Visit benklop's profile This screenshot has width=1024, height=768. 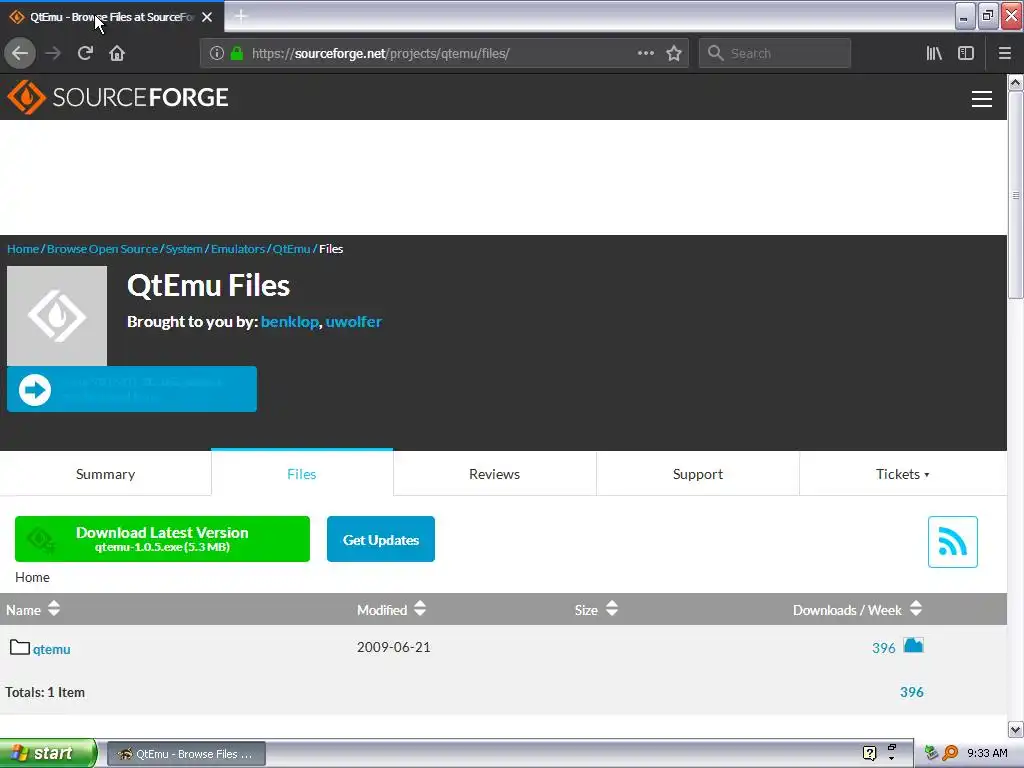(x=289, y=321)
